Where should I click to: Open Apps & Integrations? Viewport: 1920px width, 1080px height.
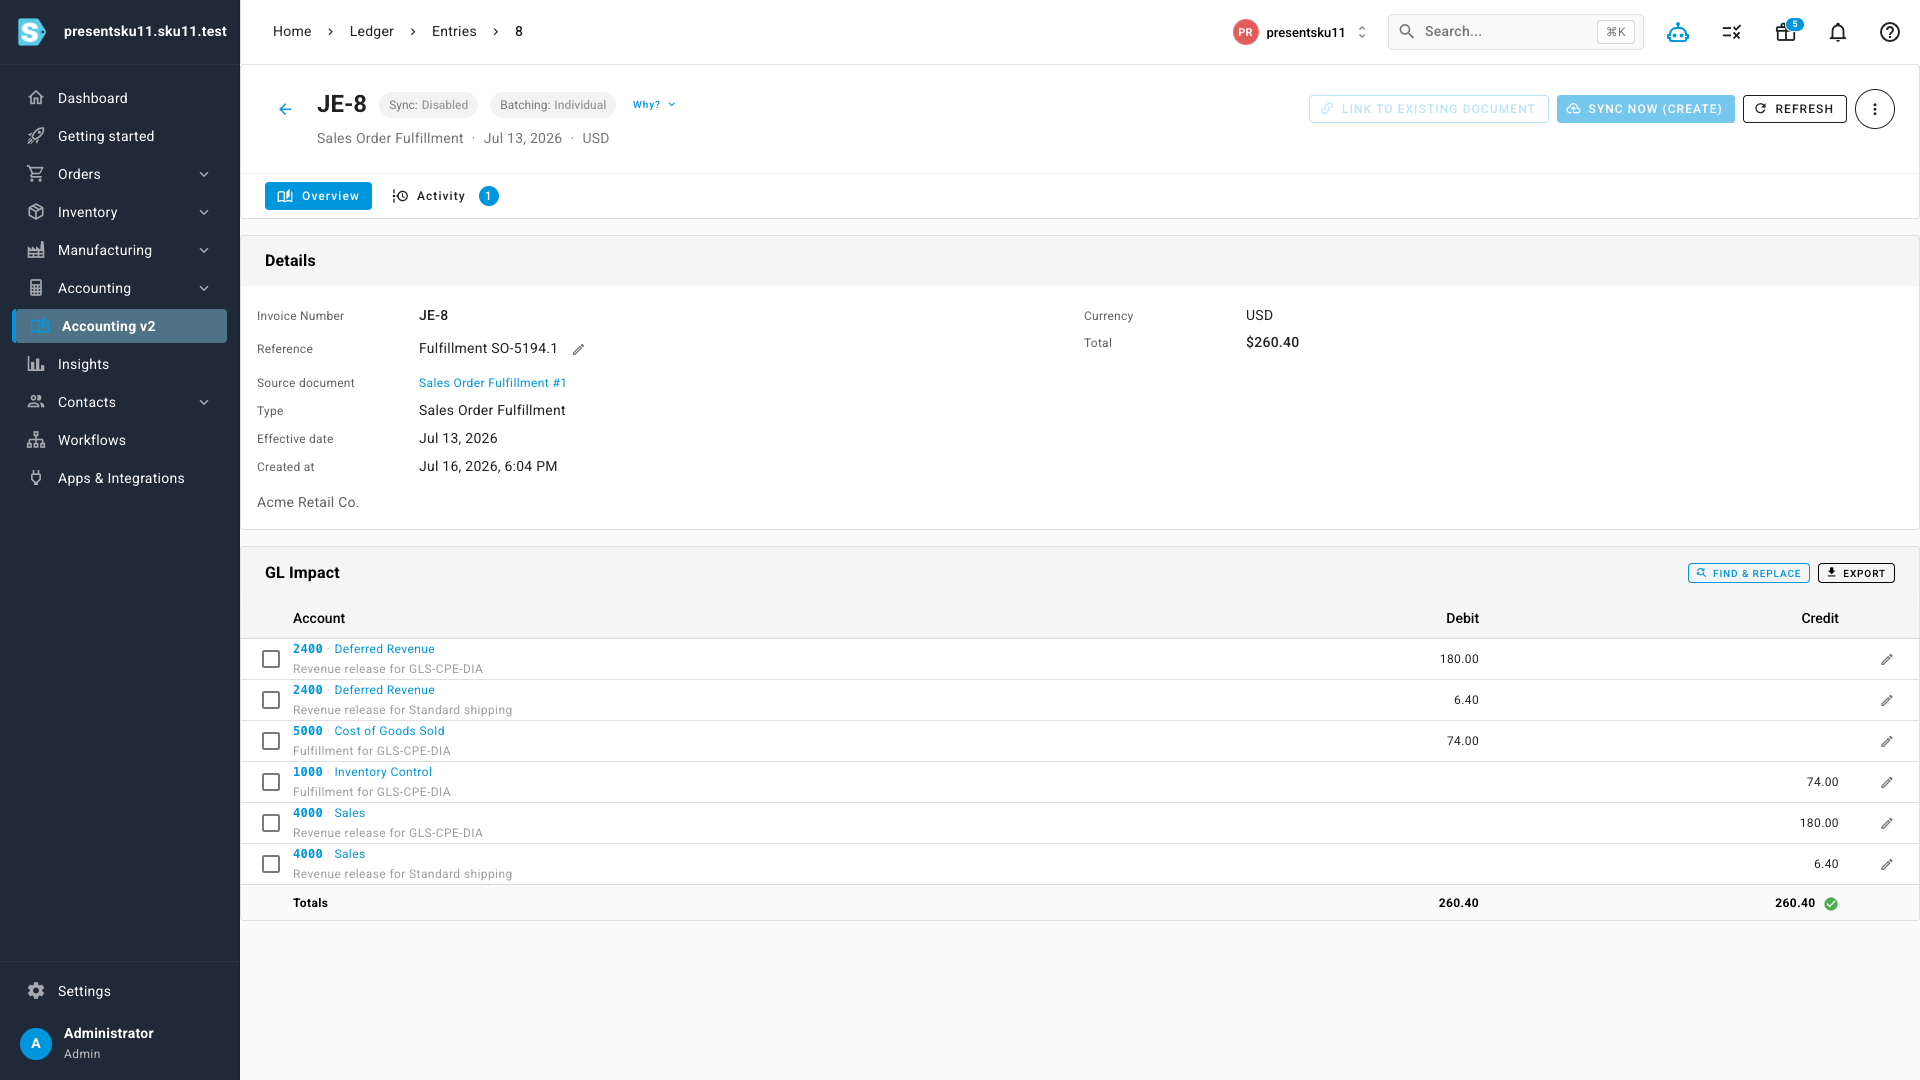tap(120, 478)
